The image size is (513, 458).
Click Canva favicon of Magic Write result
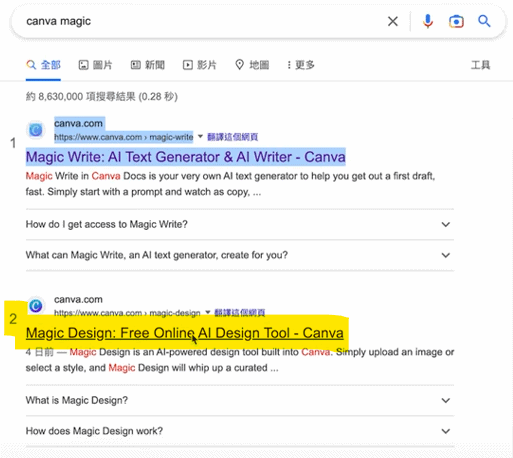pyautogui.click(x=36, y=130)
